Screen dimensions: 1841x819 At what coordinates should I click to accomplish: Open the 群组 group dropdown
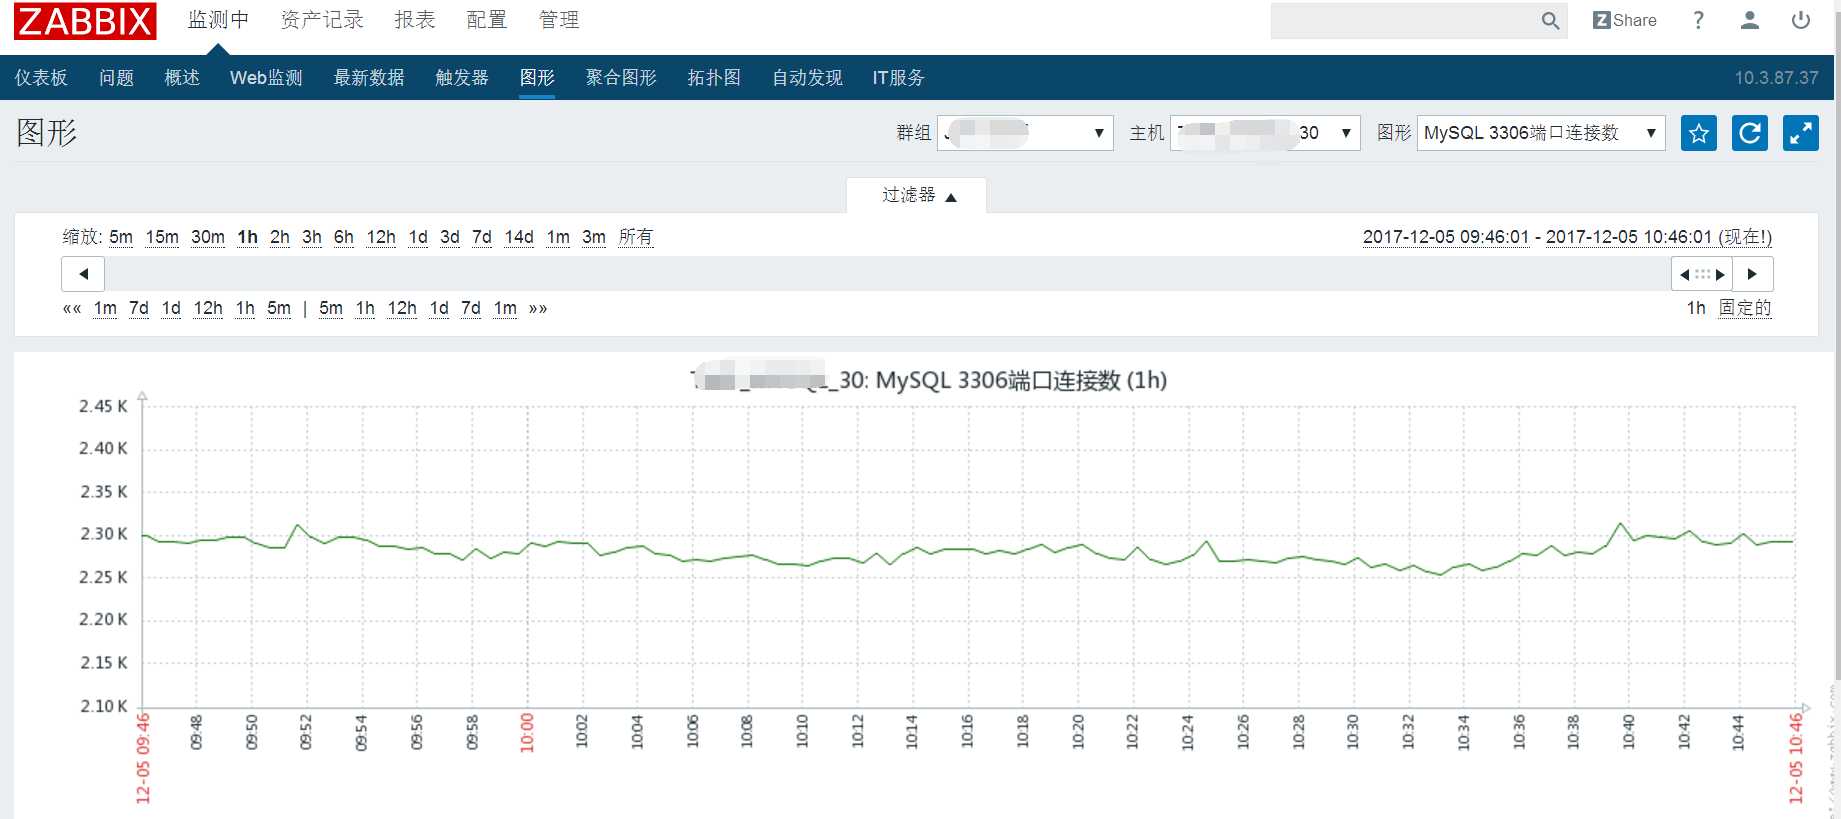1025,133
